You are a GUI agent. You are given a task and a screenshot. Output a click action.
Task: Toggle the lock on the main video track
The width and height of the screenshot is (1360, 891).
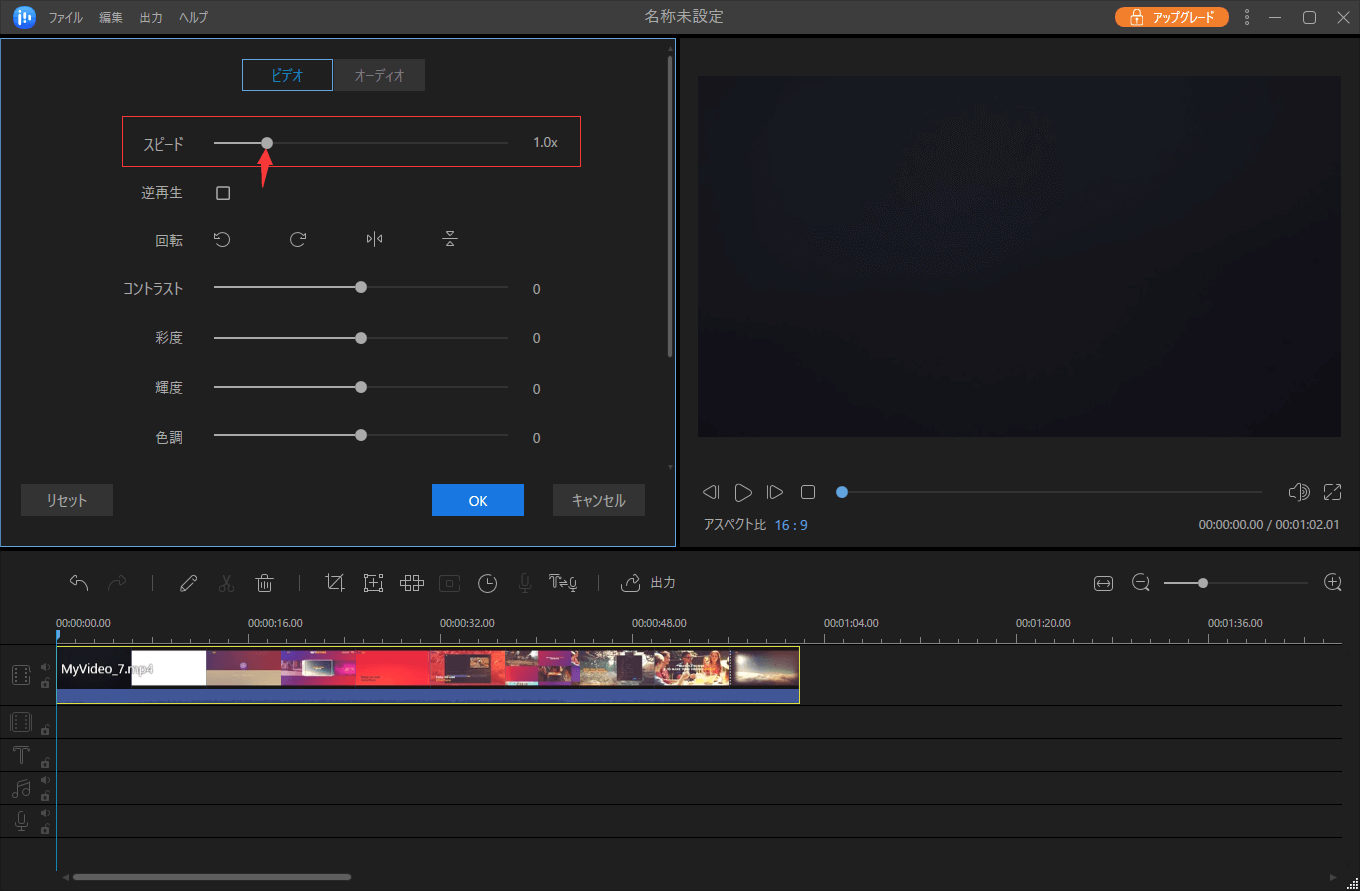pyautogui.click(x=45, y=684)
